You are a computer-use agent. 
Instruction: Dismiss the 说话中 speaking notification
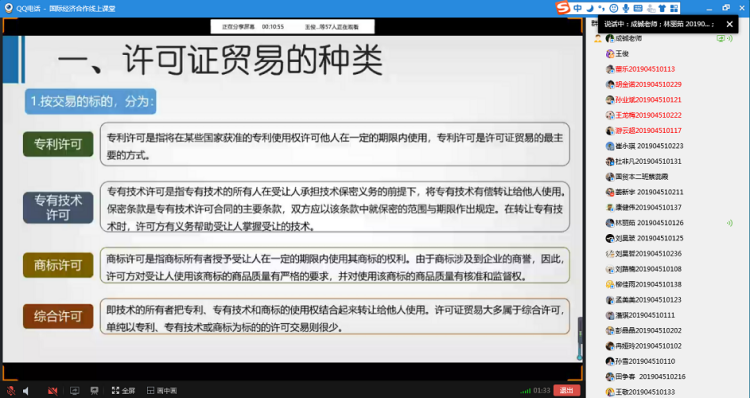point(729,24)
